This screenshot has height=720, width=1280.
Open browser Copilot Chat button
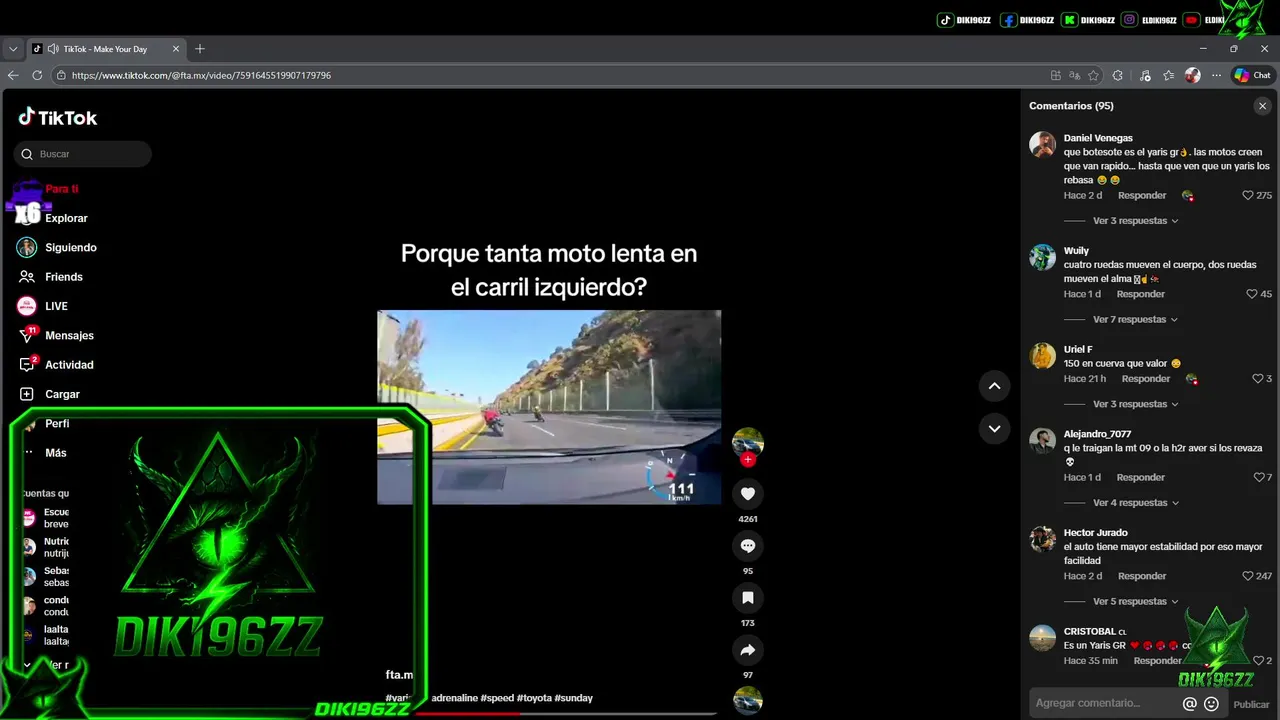click(1252, 75)
